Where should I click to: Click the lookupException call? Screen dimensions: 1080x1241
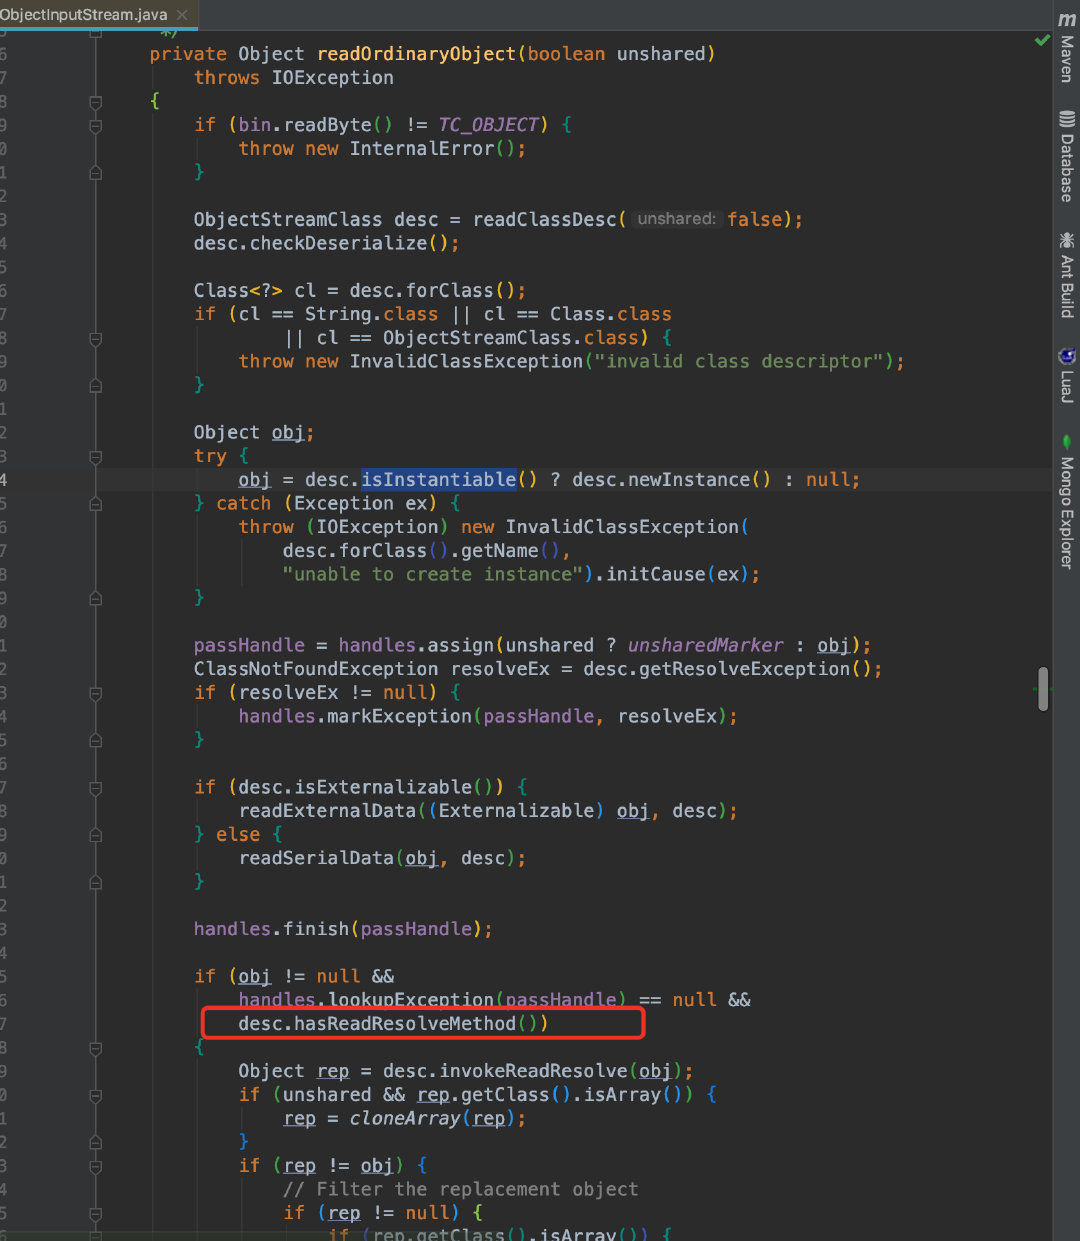coord(411,1000)
